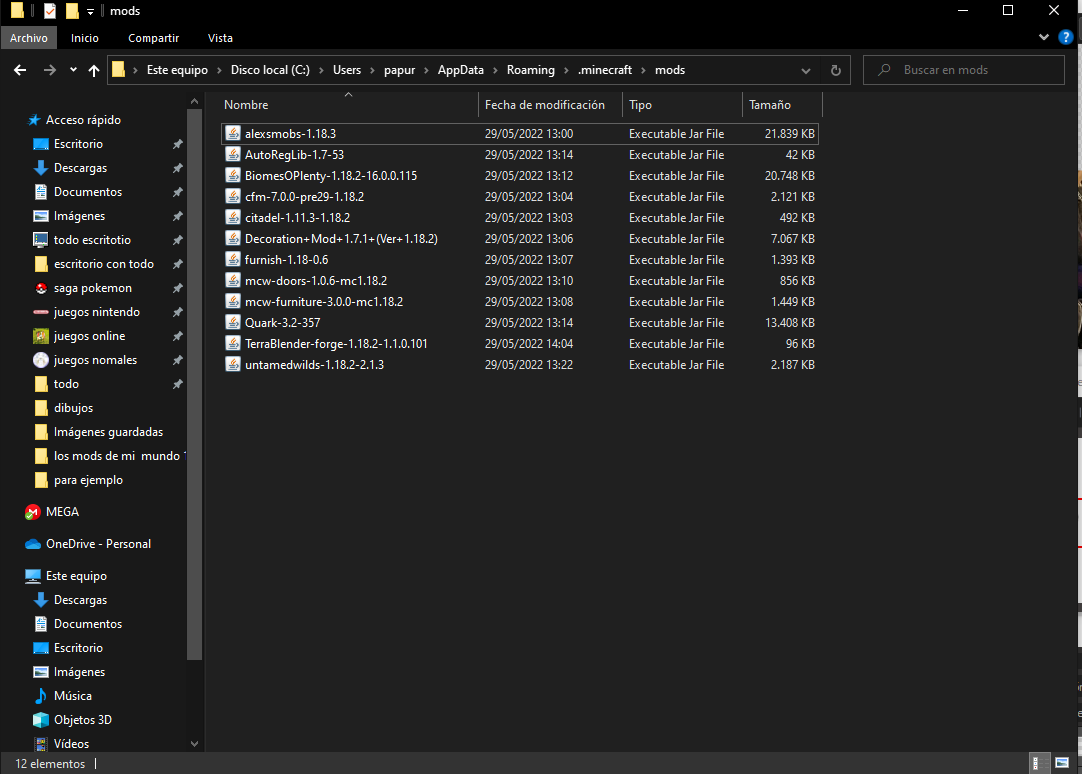
Task: Select papur breadcrumb segment
Action: point(400,70)
